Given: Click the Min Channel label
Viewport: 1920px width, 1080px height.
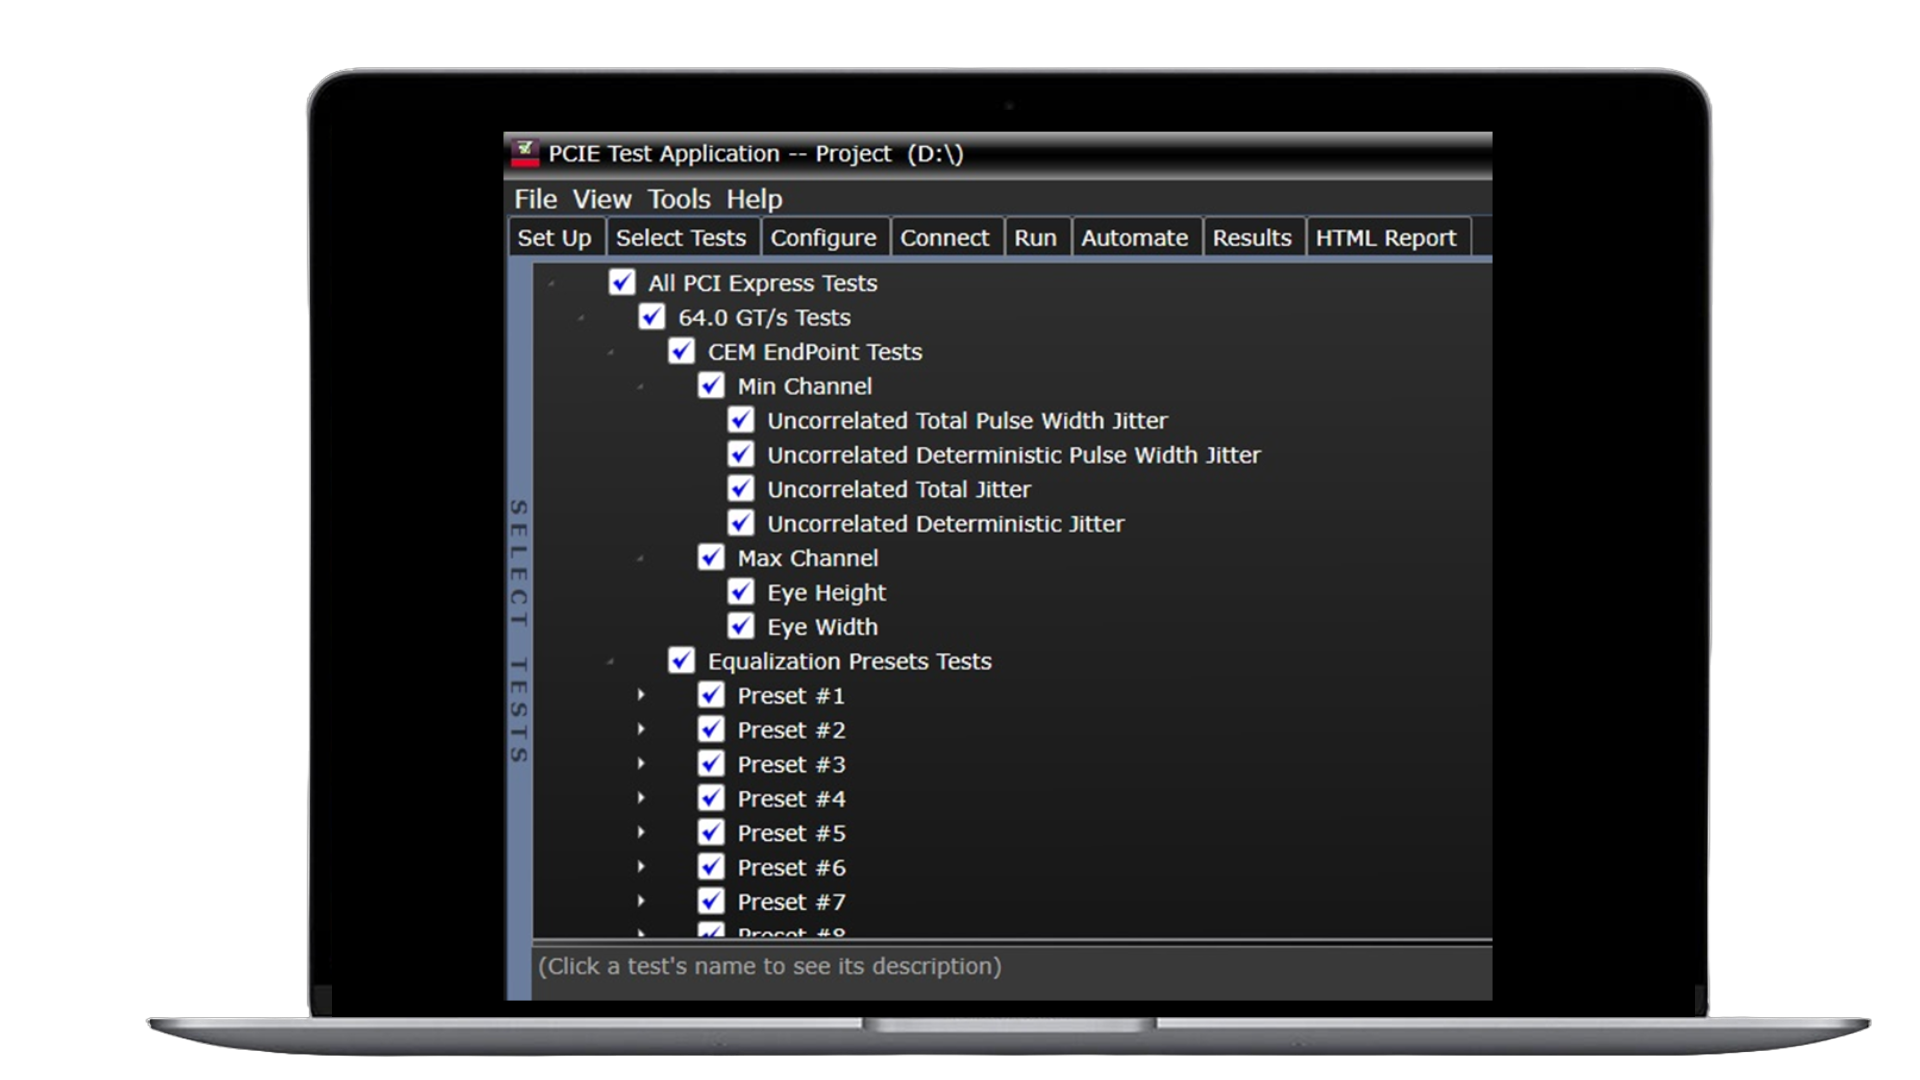Looking at the screenshot, I should (805, 386).
